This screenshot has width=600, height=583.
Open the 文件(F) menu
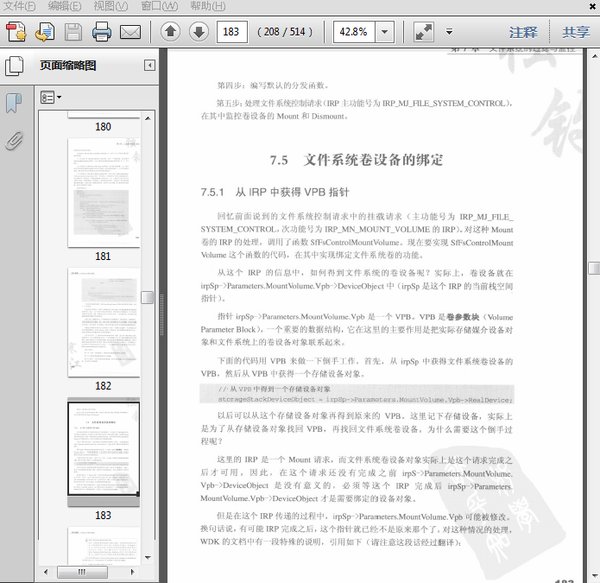(x=19, y=6)
